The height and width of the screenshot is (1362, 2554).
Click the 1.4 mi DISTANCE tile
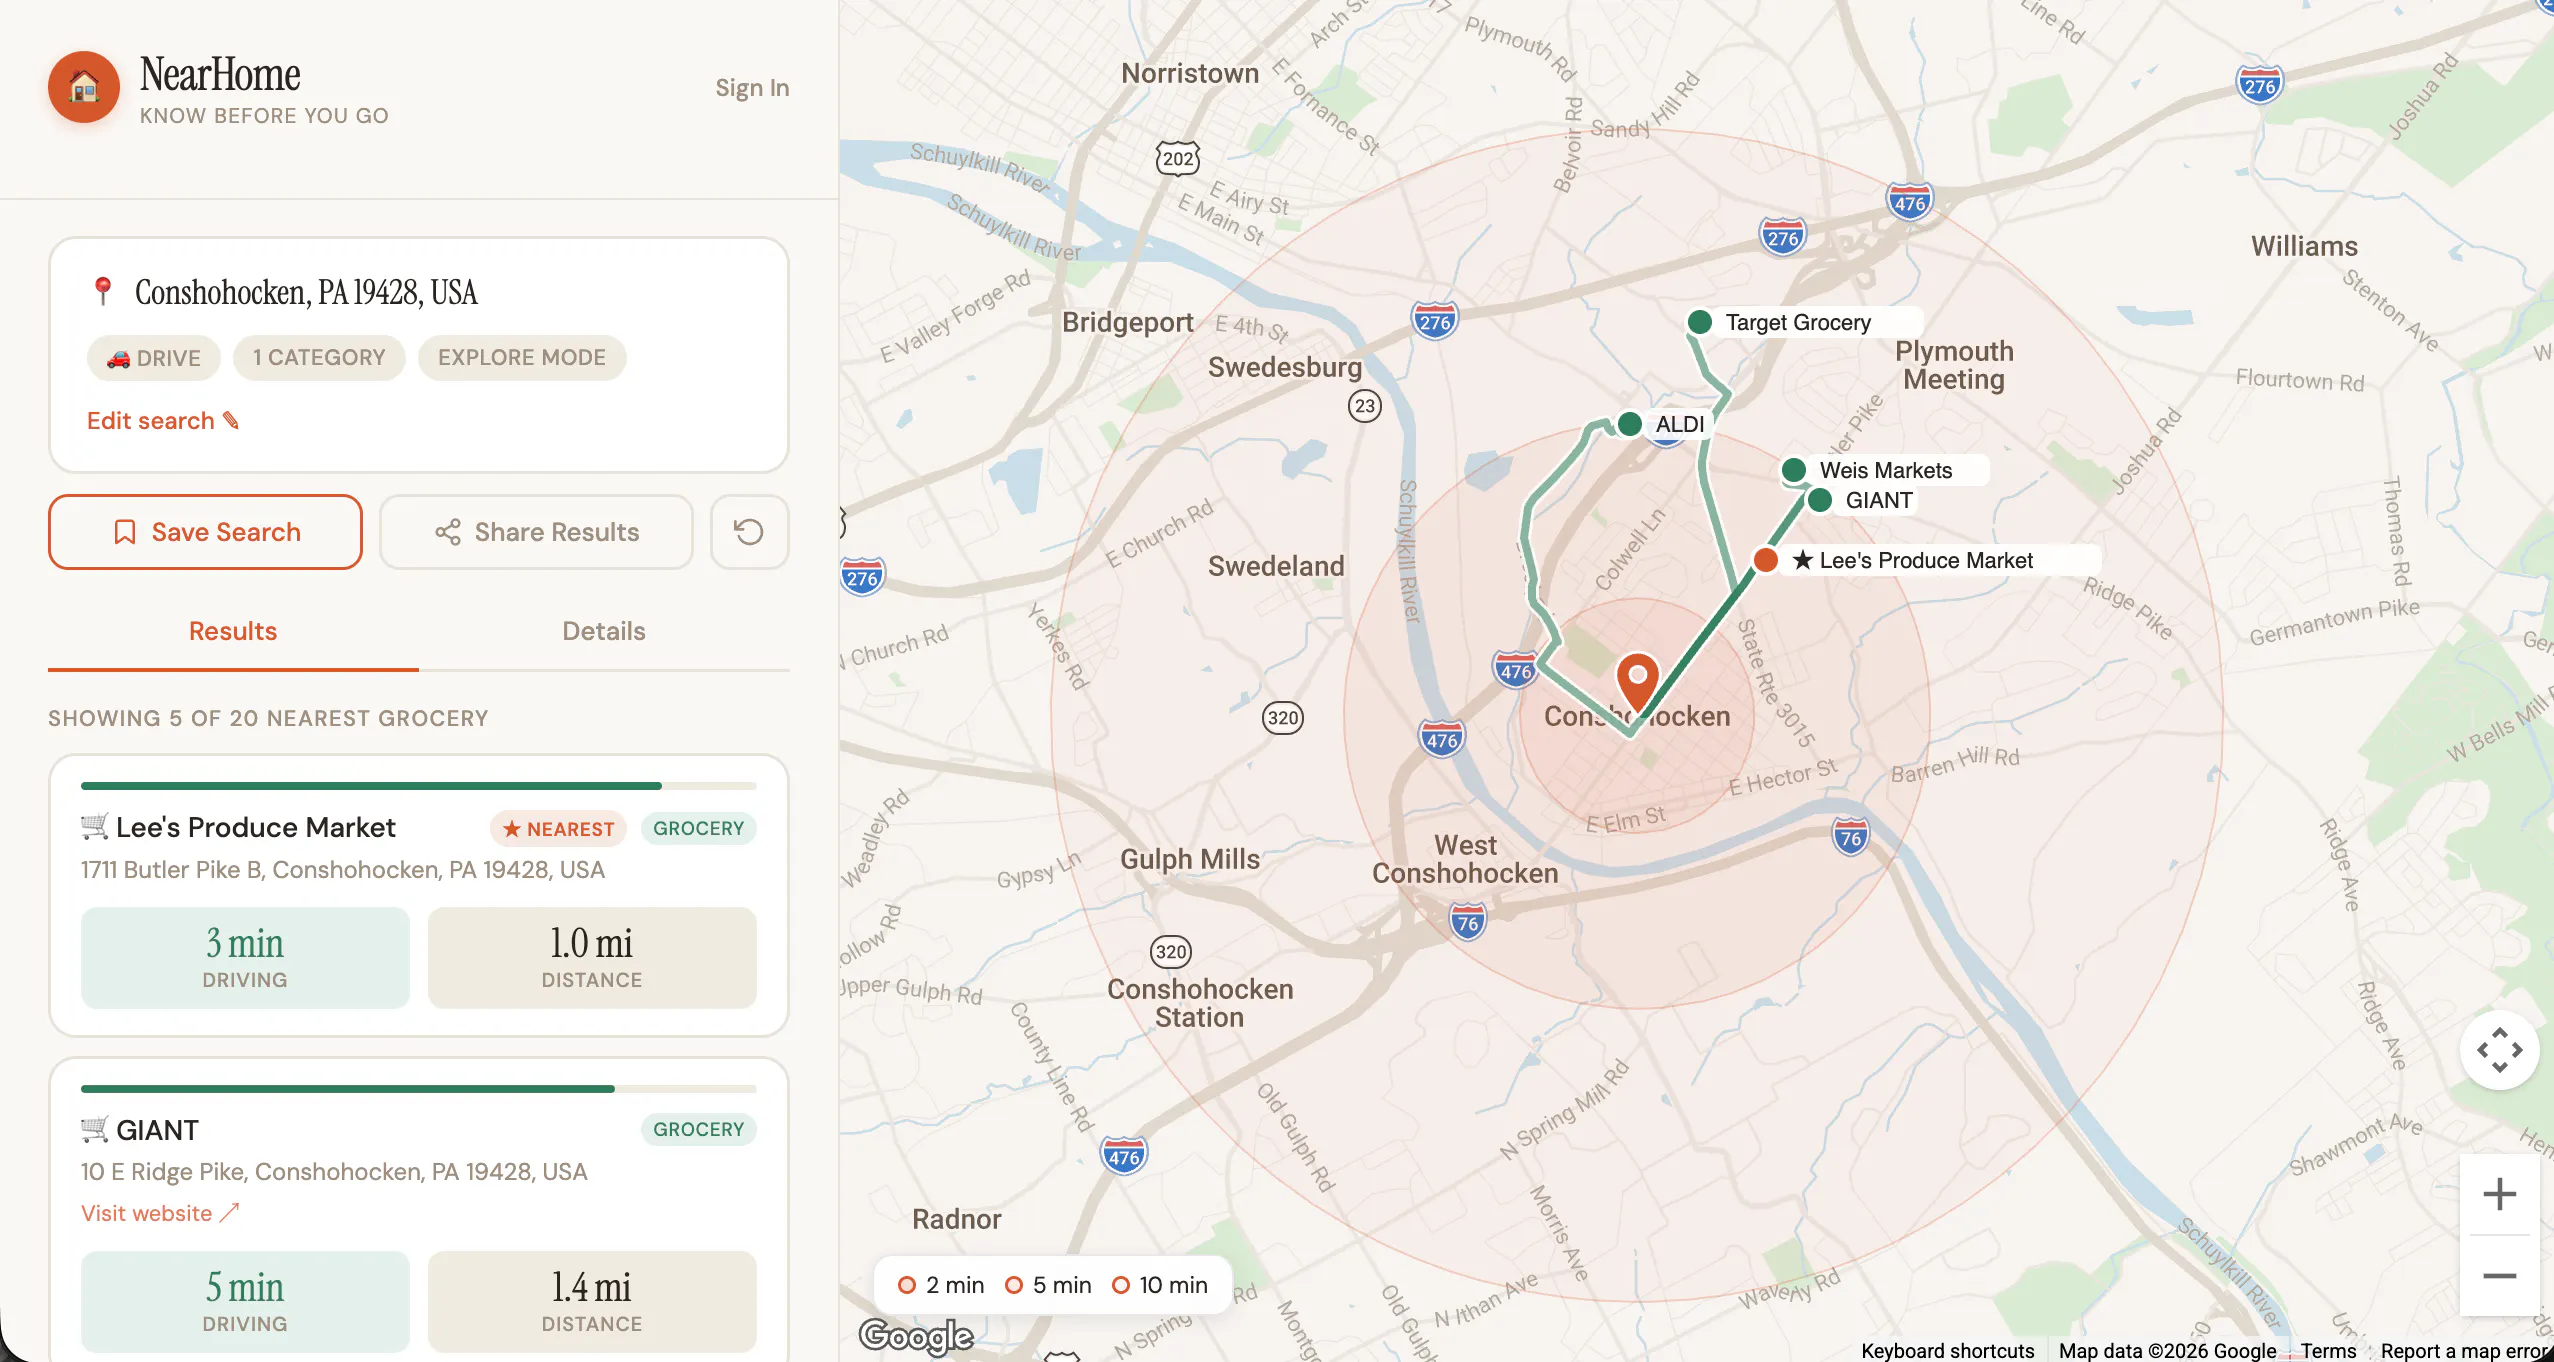coord(592,1302)
